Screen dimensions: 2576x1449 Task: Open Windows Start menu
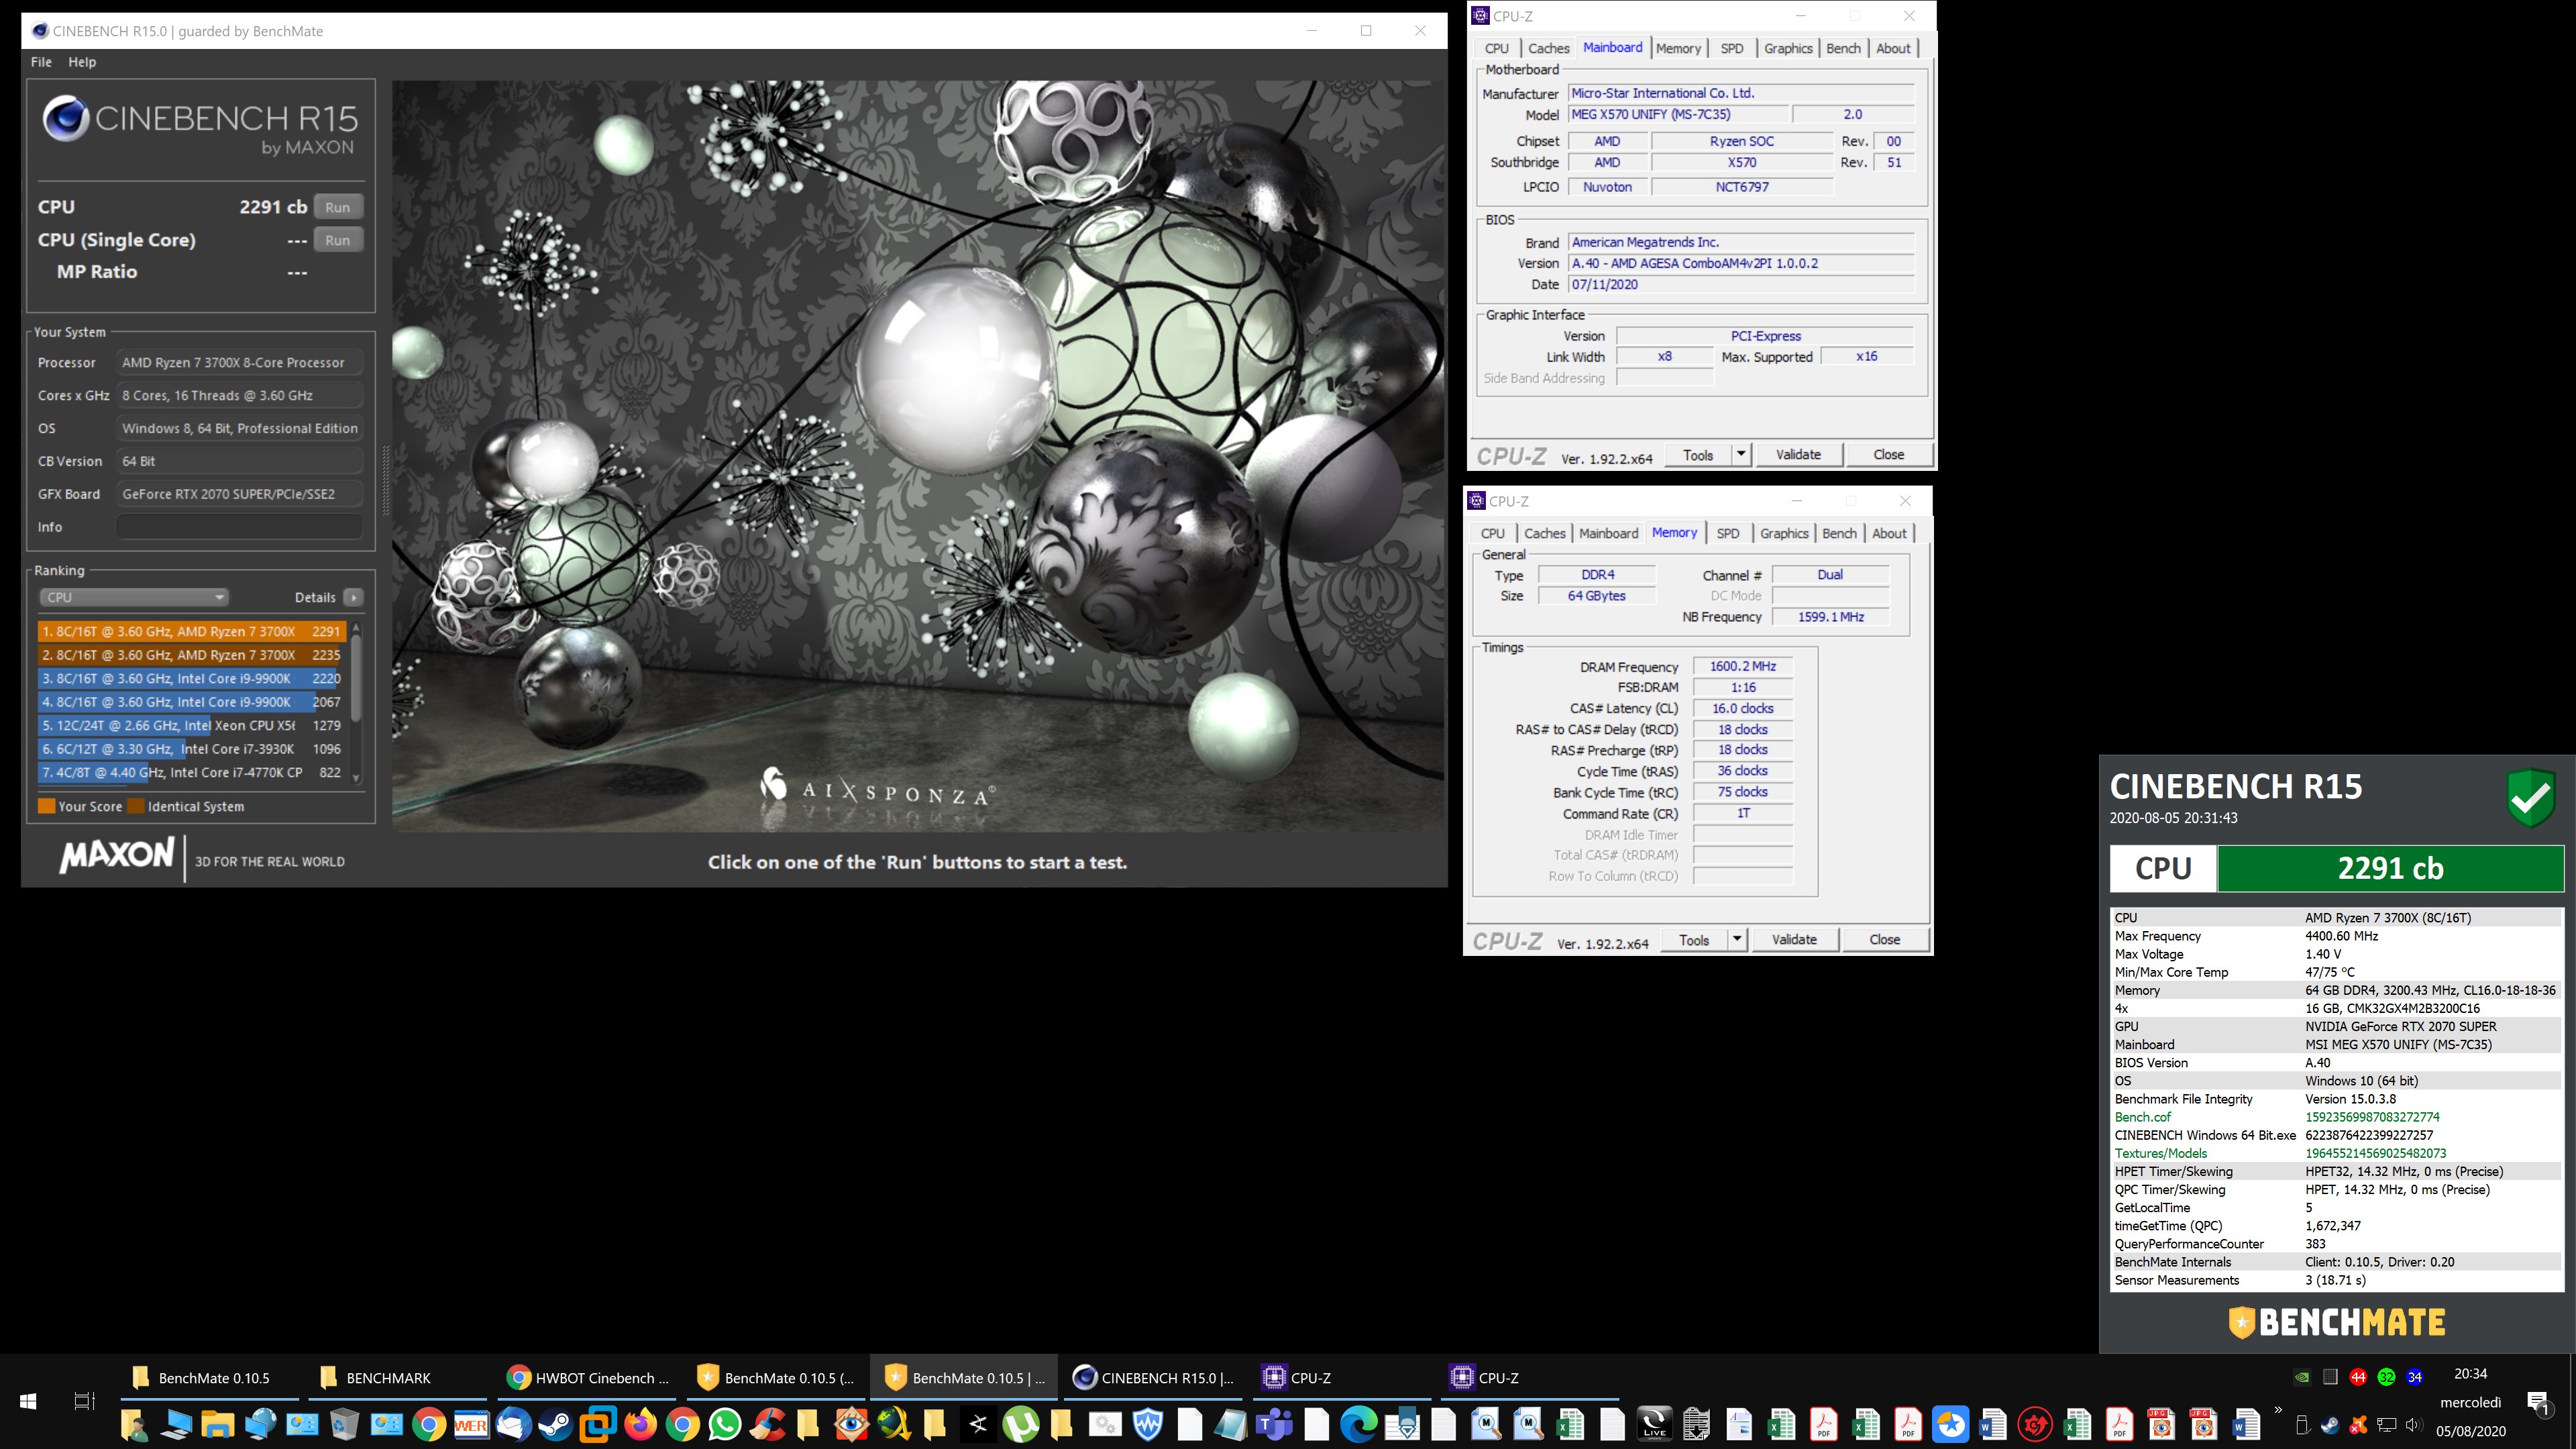tap(28, 1401)
